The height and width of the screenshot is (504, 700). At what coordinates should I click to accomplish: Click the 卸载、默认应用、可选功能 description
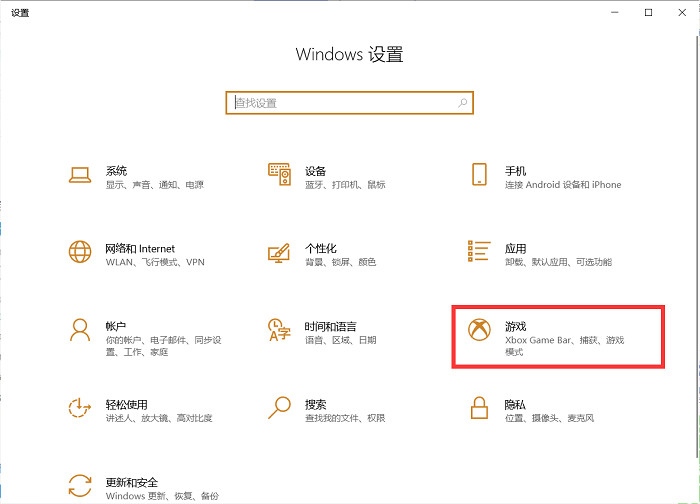click(x=558, y=262)
